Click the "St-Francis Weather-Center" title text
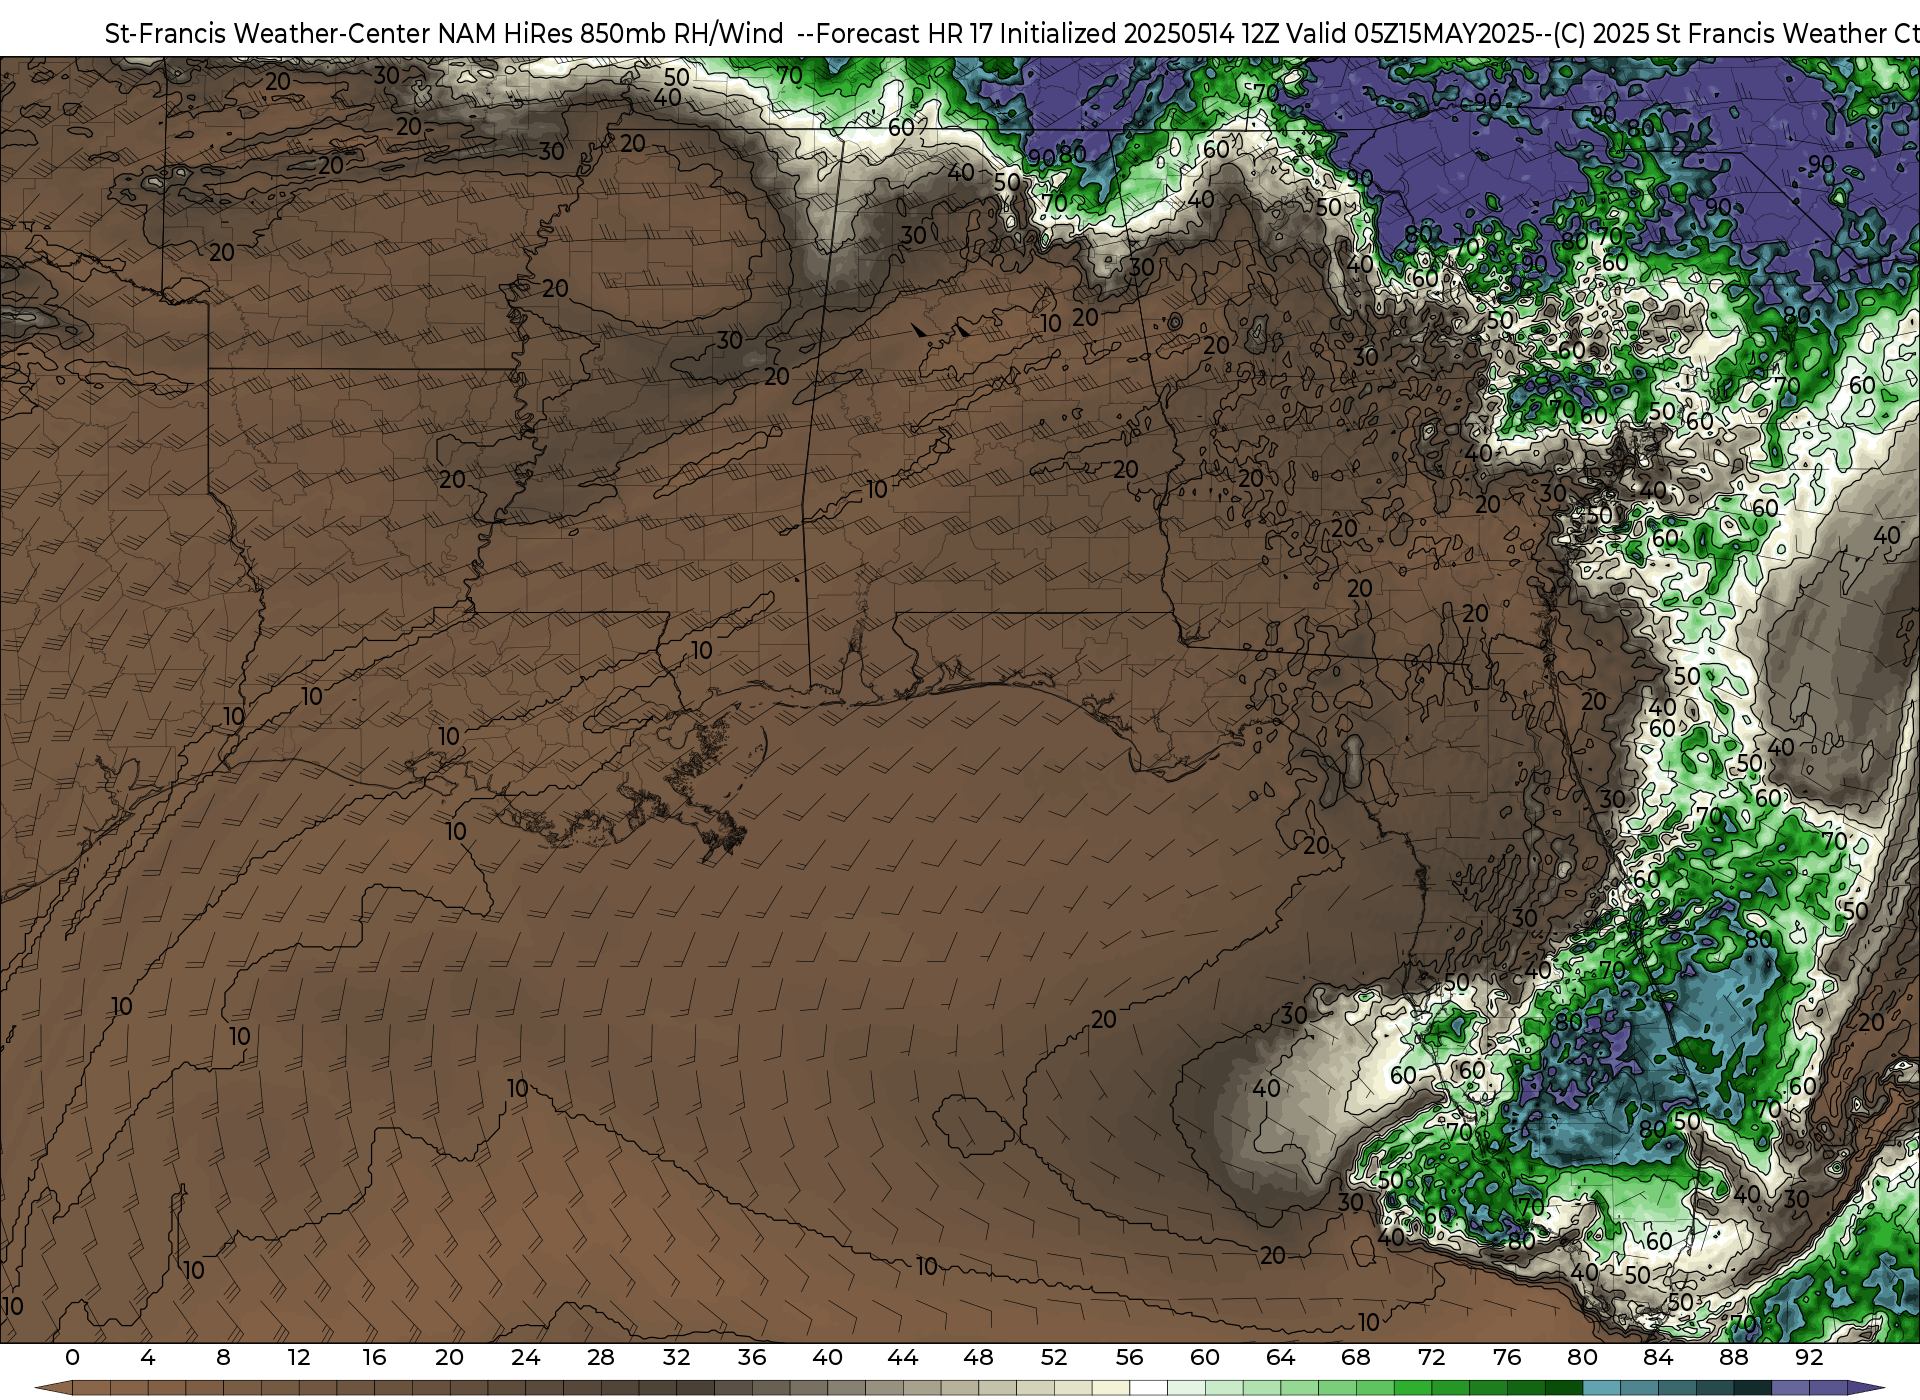 tap(267, 34)
